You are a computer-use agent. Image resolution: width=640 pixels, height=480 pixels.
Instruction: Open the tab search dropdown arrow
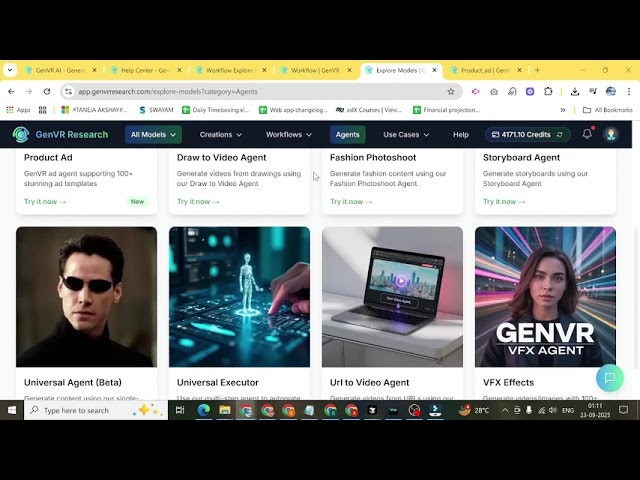[x=10, y=70]
